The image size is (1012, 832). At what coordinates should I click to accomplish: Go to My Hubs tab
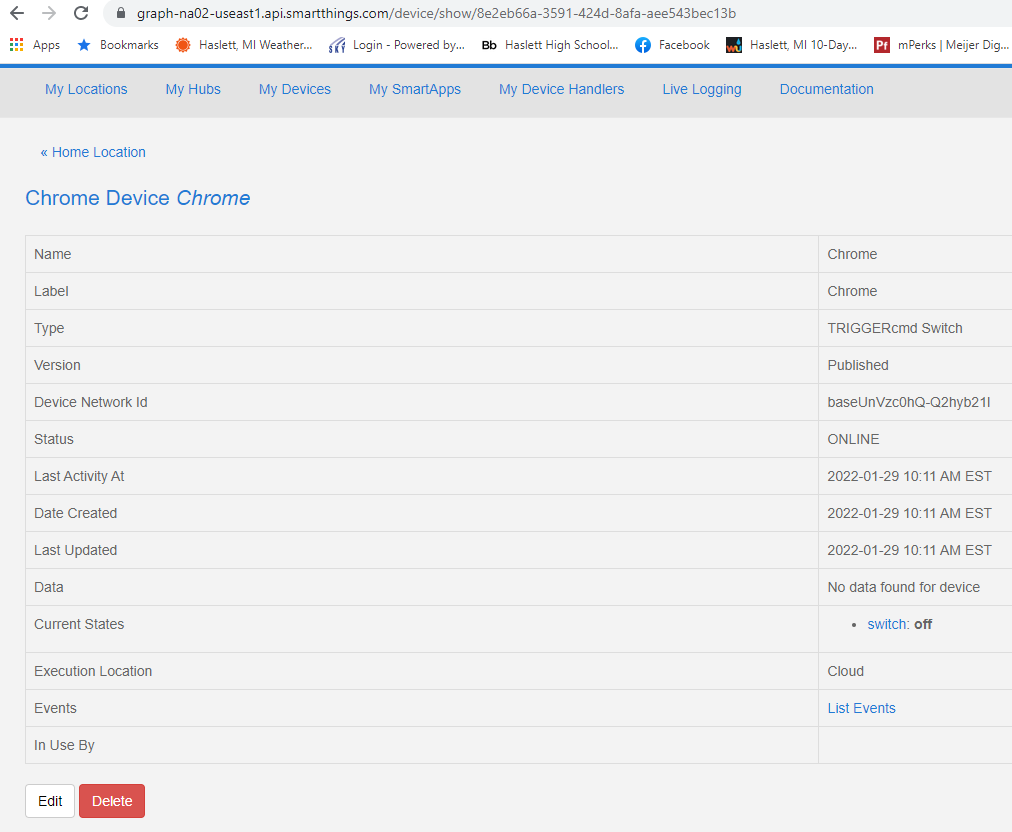pyautogui.click(x=193, y=89)
